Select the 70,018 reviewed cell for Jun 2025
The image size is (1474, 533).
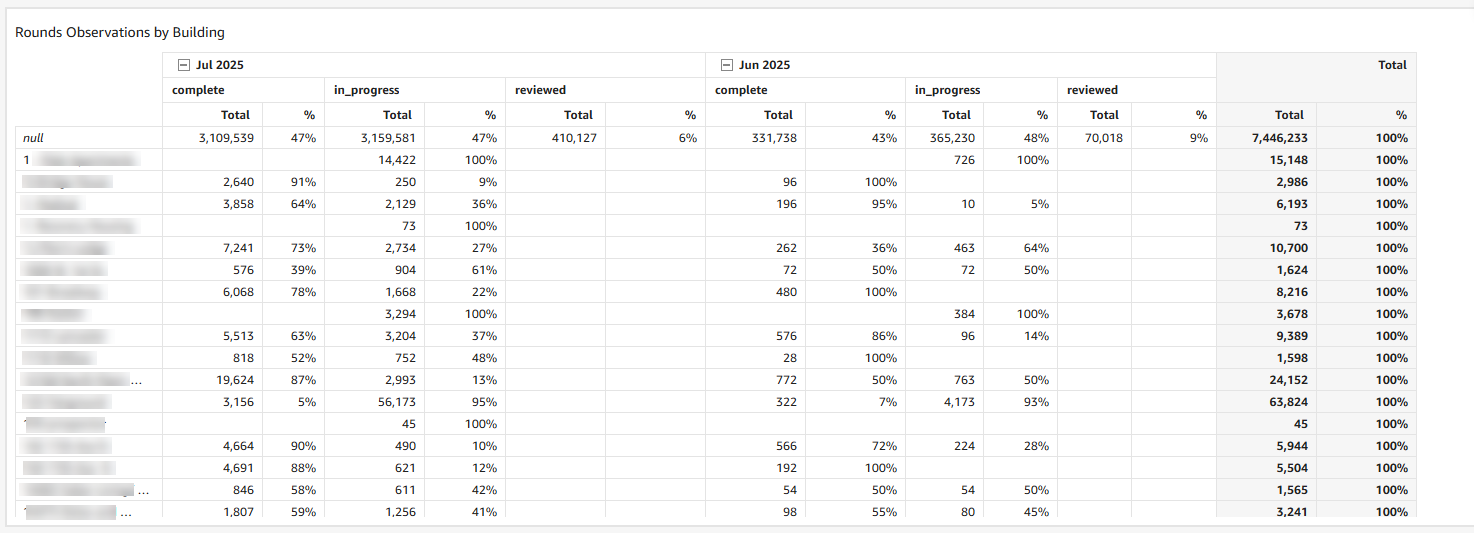point(1100,138)
